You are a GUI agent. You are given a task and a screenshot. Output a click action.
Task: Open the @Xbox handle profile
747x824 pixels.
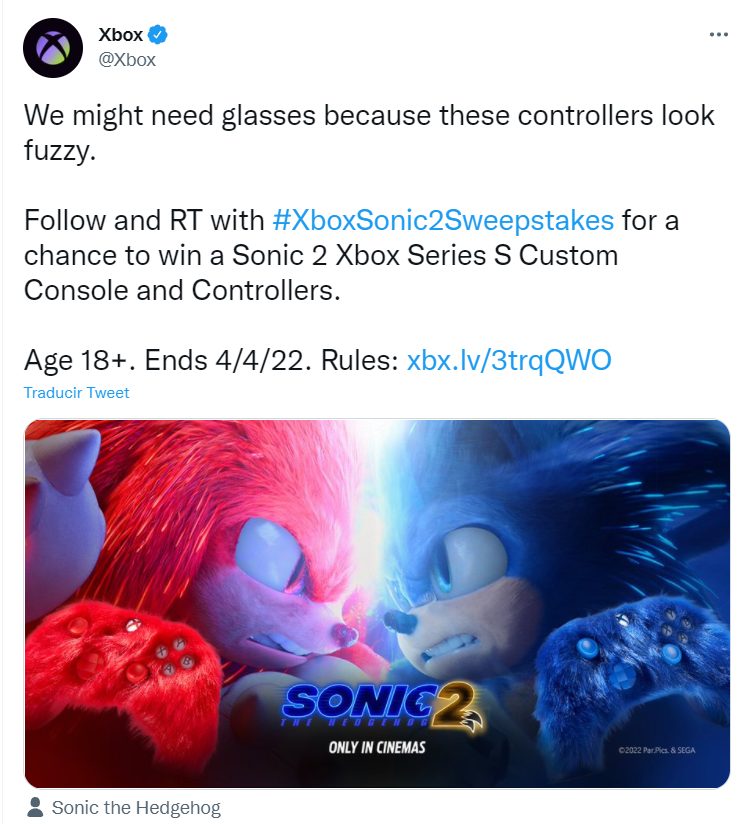[127, 59]
